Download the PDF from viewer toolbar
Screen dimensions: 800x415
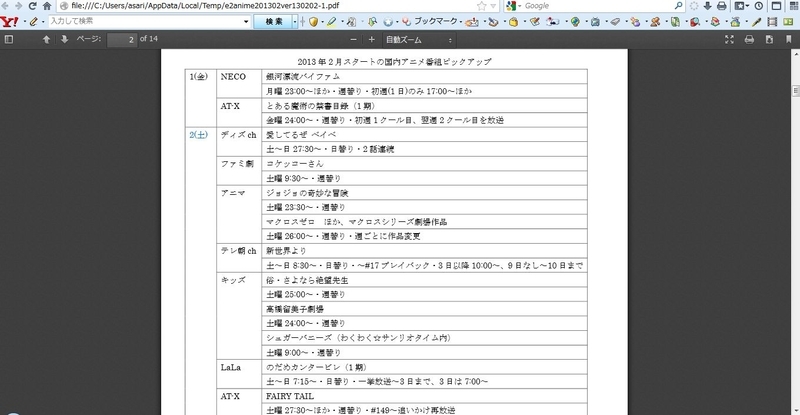point(769,39)
